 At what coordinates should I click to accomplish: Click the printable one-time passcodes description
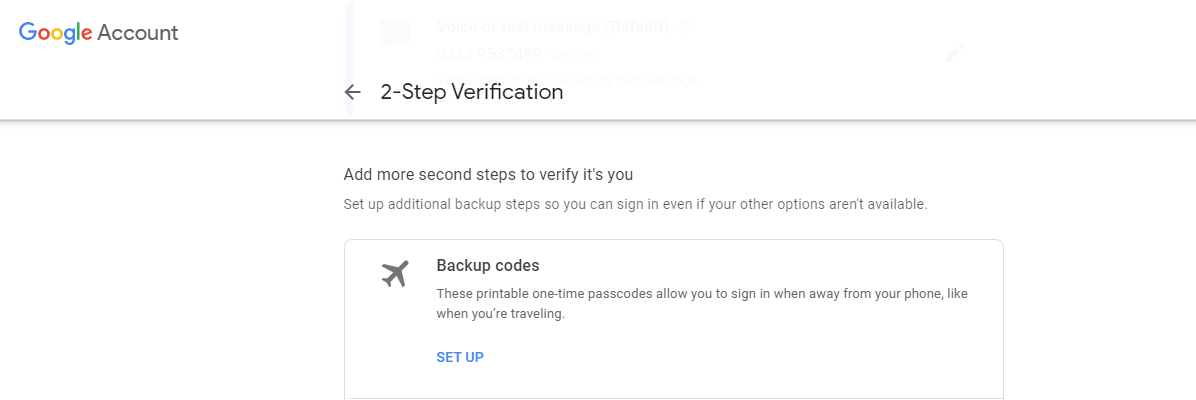702,304
